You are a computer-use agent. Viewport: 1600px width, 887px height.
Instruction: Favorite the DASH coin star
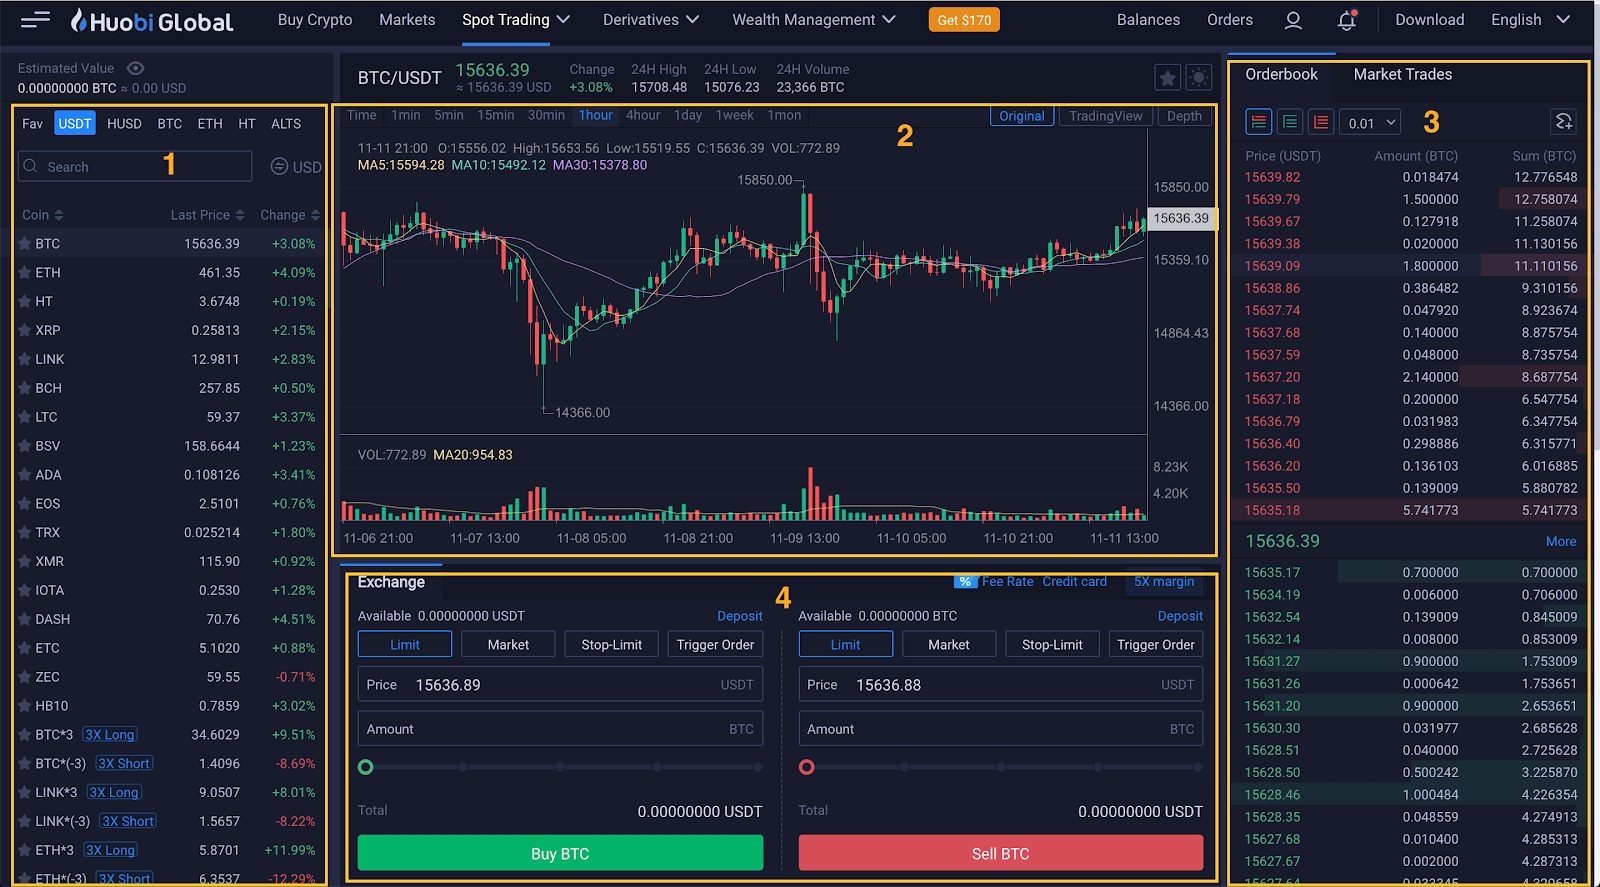25,619
